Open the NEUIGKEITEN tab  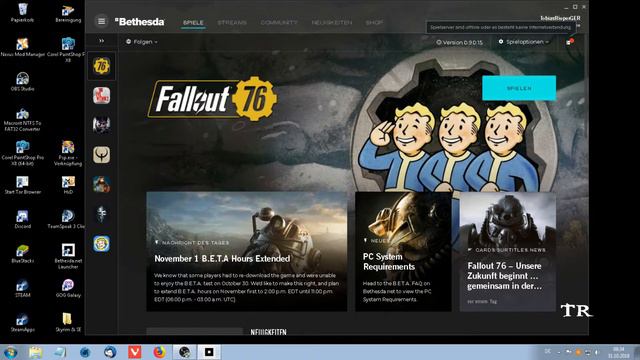point(332,22)
